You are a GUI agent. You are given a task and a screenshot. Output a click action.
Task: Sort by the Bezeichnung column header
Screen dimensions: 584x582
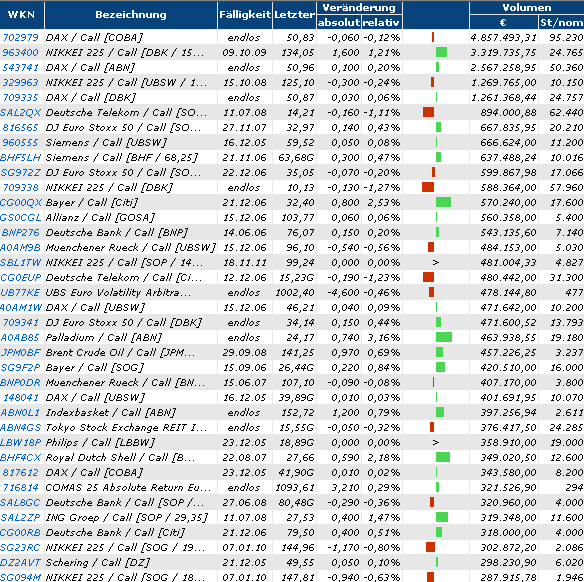point(131,15)
